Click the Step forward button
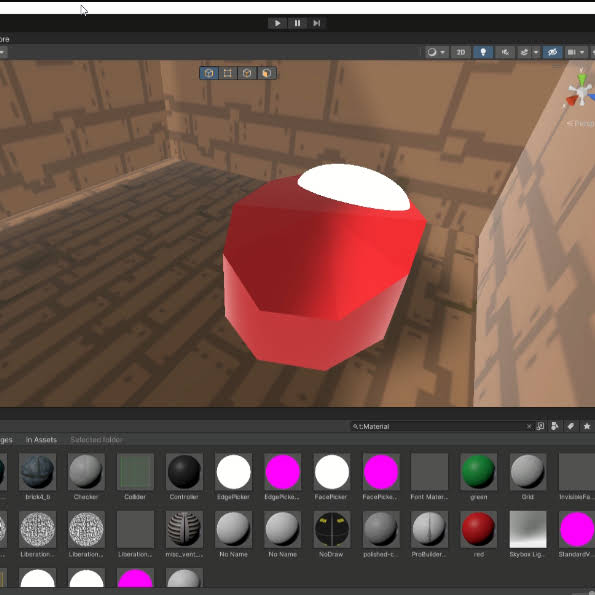The height and width of the screenshot is (595, 595). point(316,23)
